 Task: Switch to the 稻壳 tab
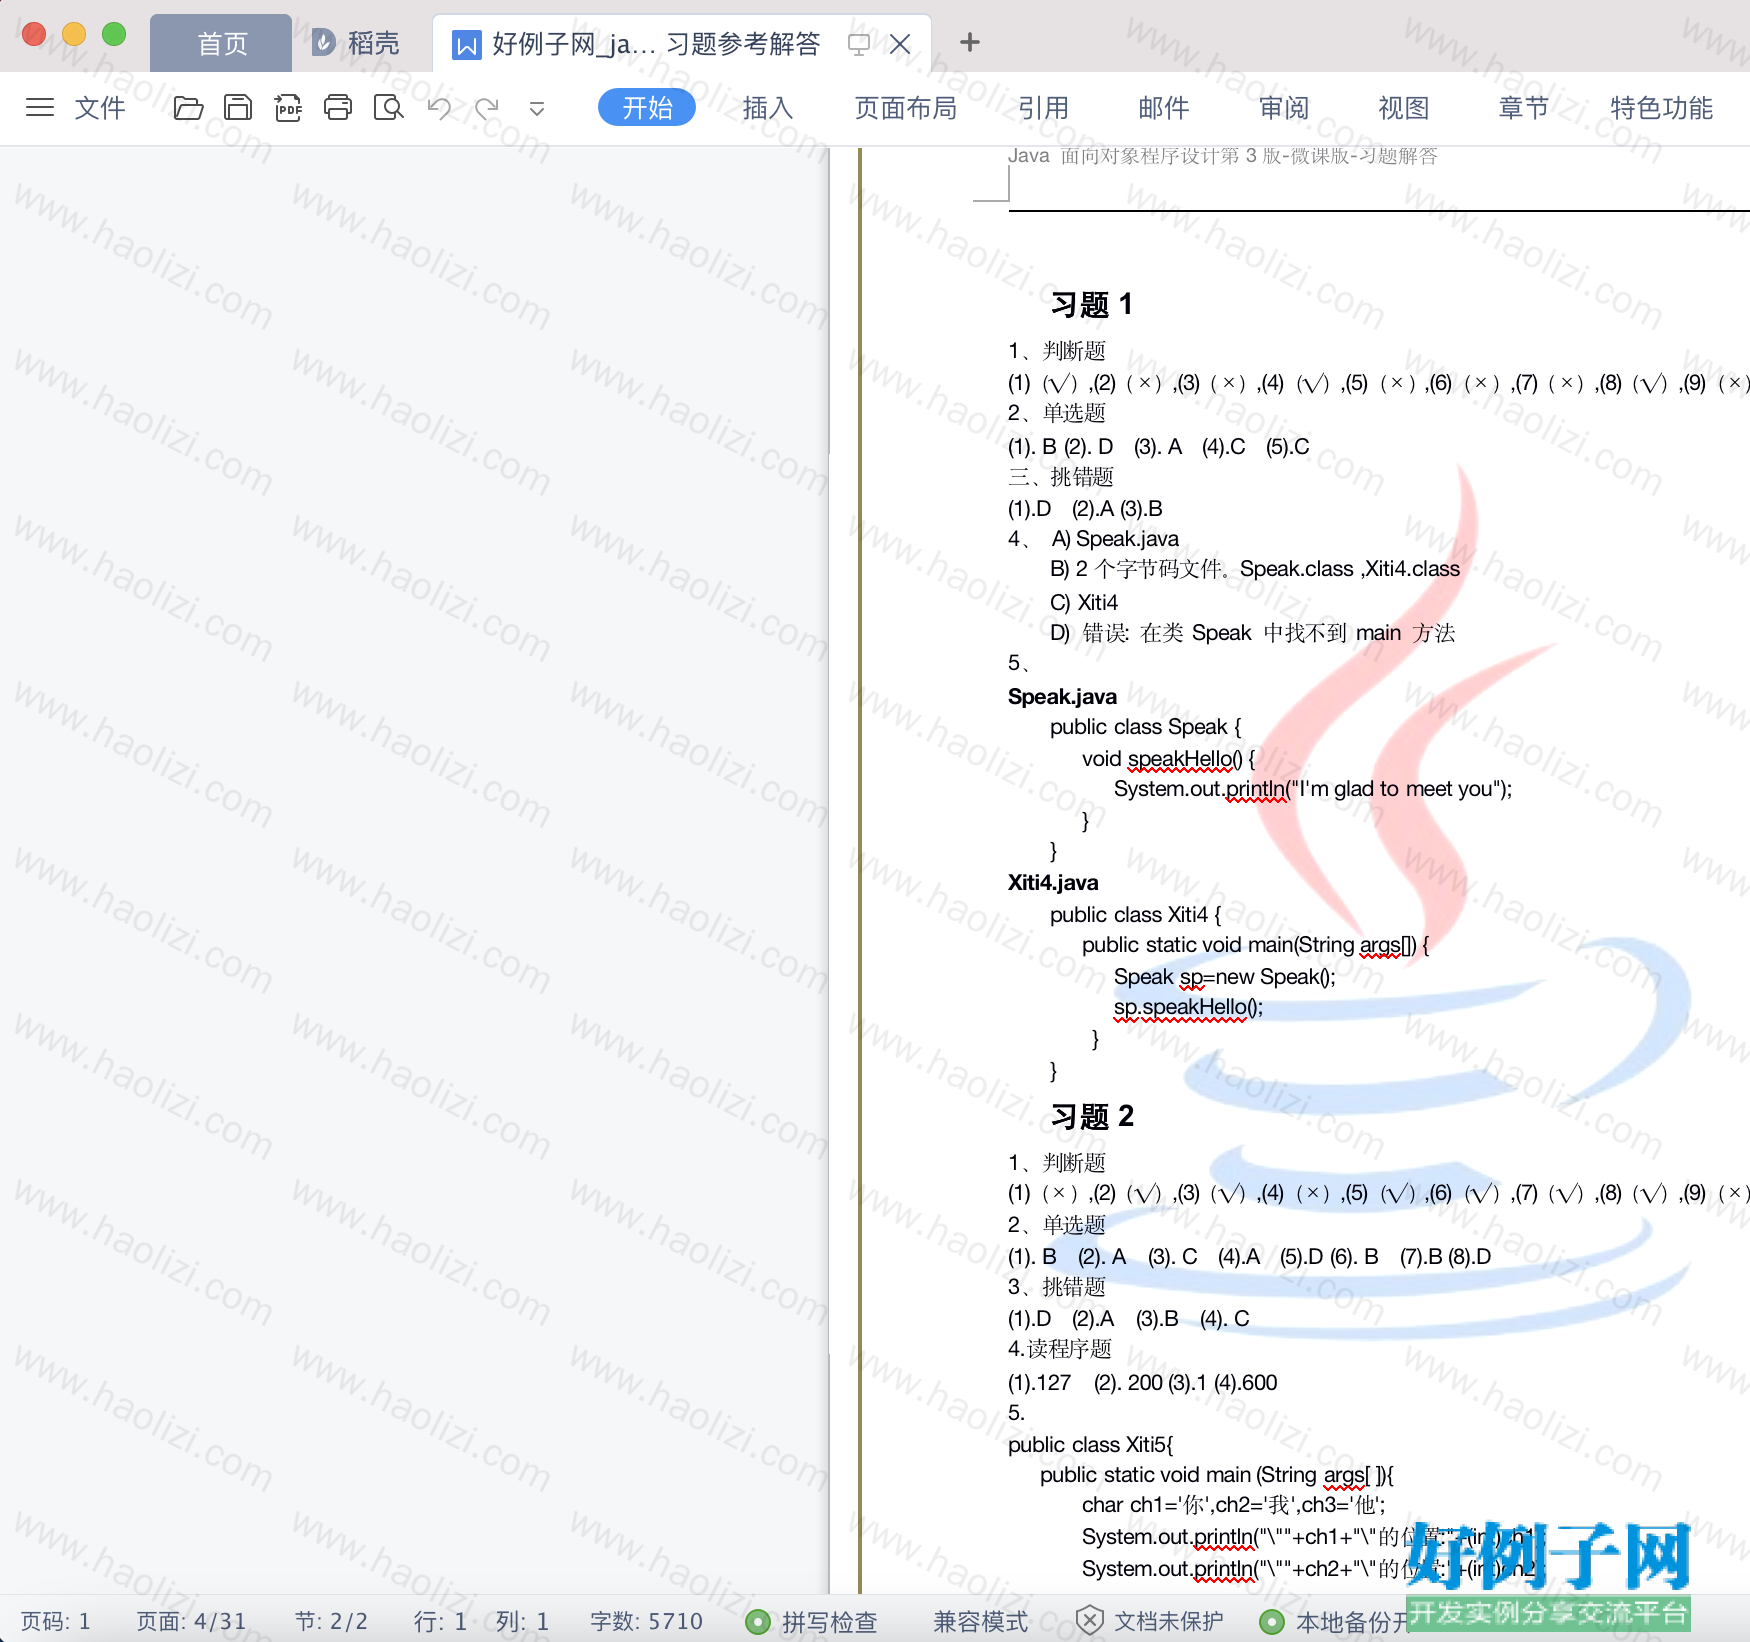click(355, 43)
